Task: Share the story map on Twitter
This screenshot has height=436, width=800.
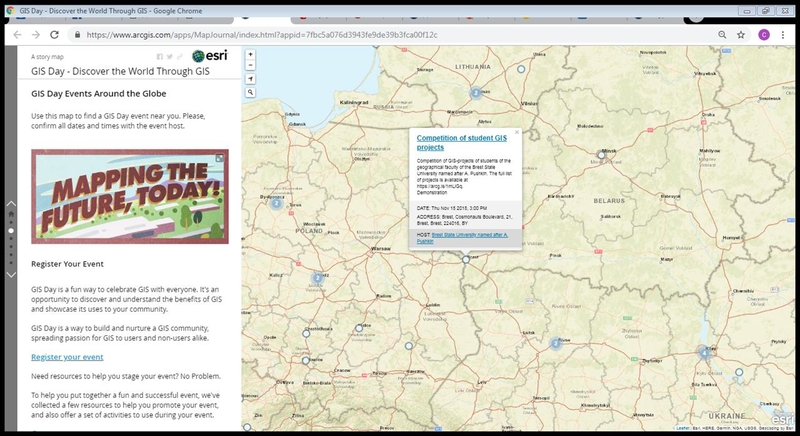Action: click(169, 57)
